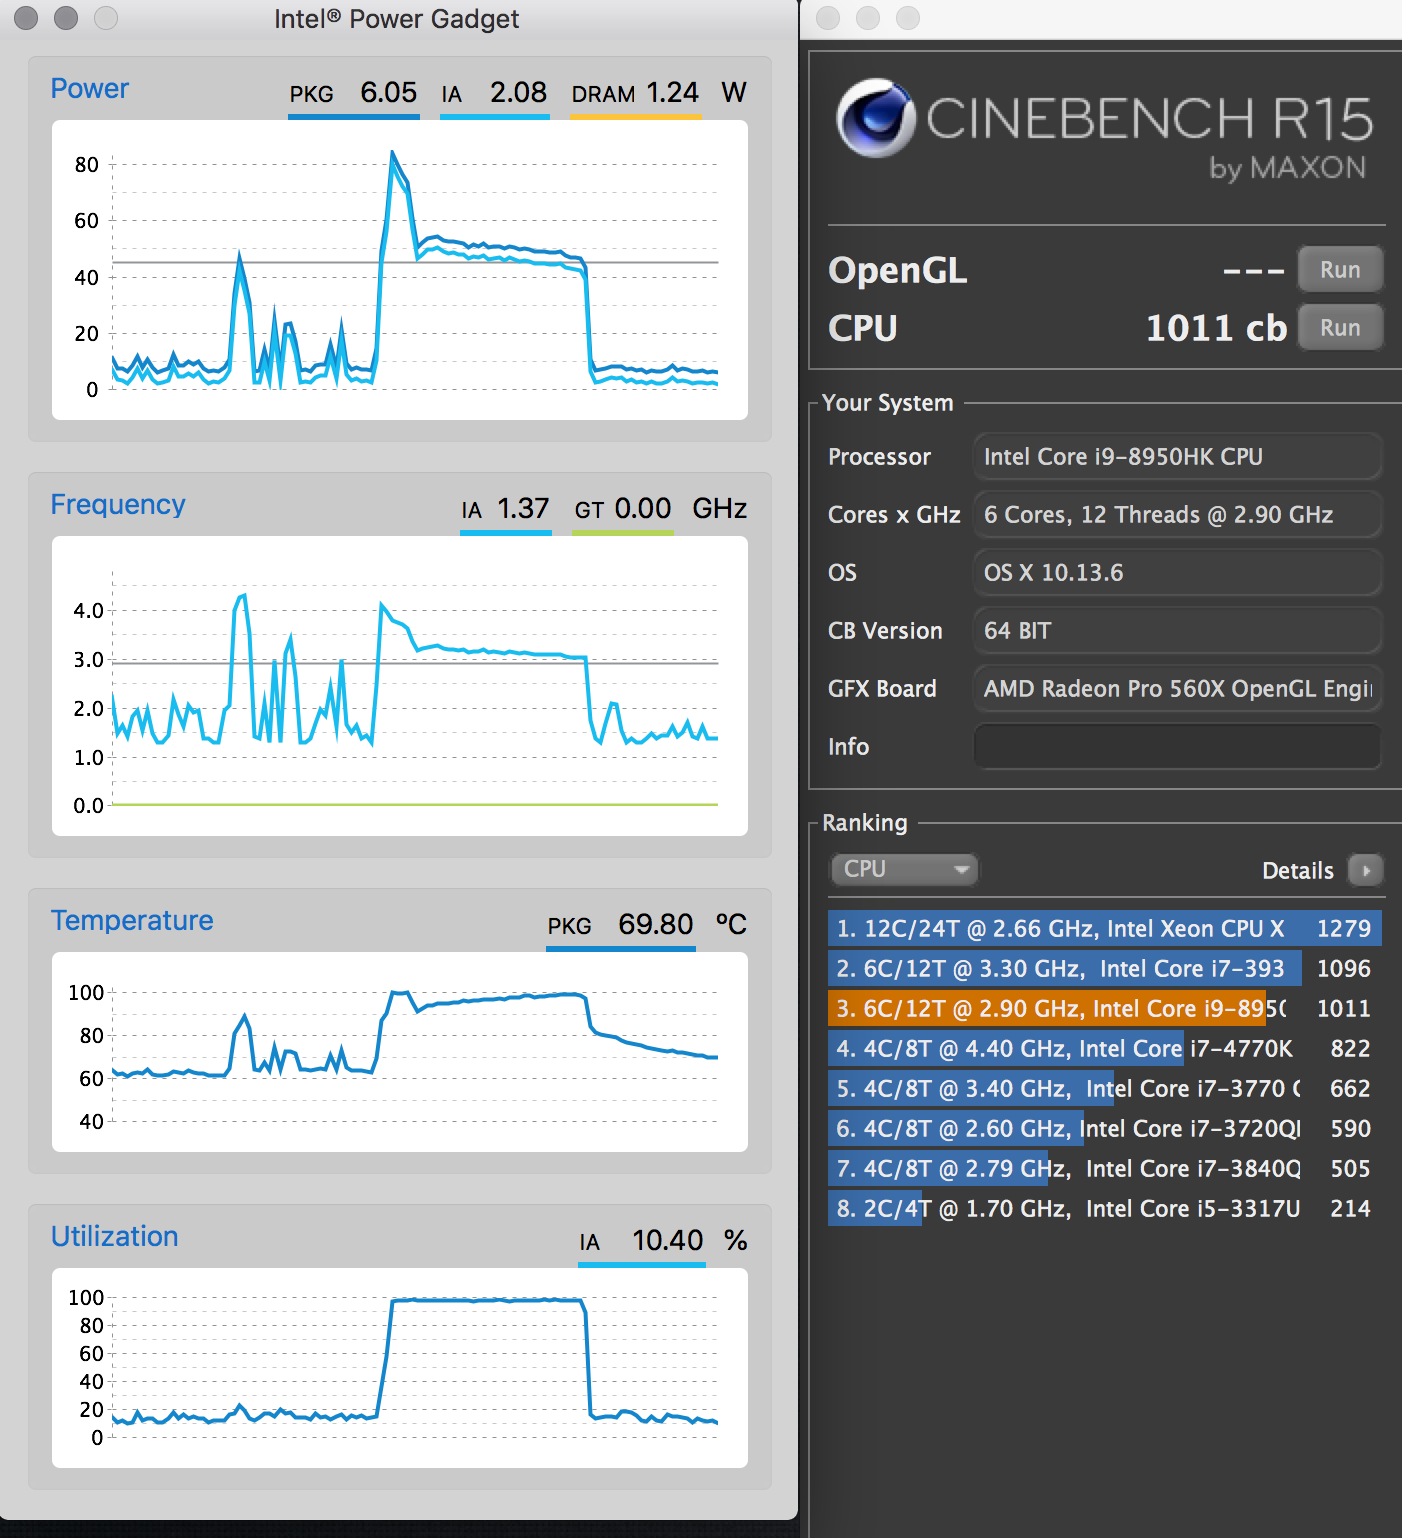Expand the ranking Details arrow
The width and height of the screenshot is (1402, 1538).
click(1365, 870)
